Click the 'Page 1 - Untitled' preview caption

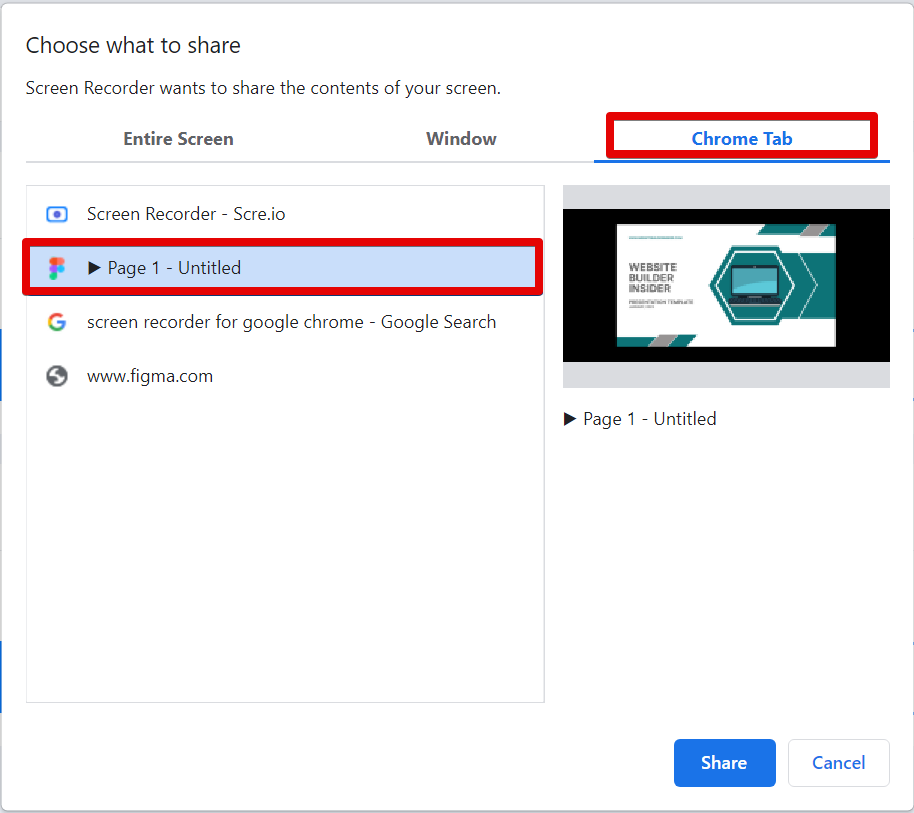[x=650, y=419]
